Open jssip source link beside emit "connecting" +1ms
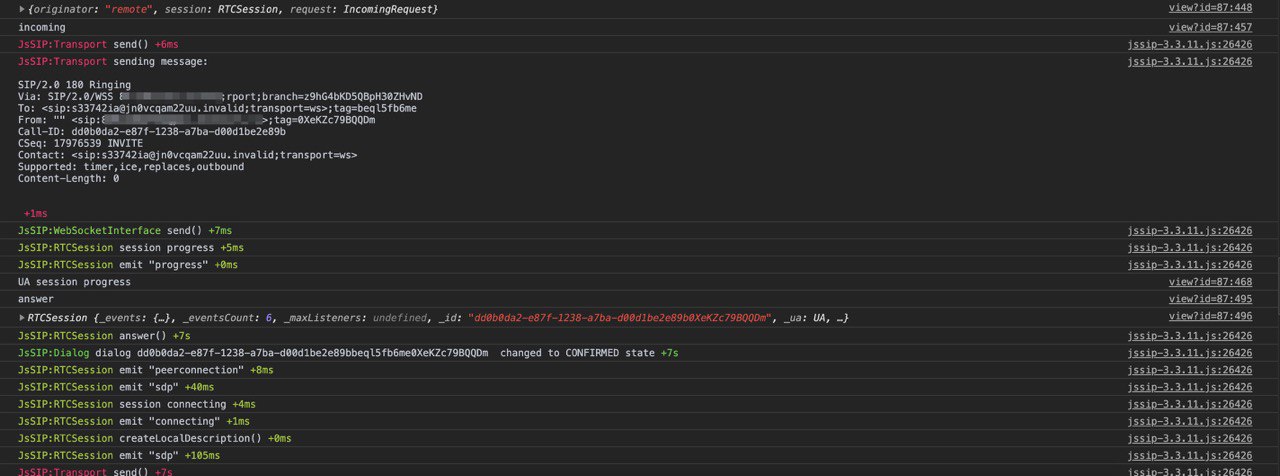This screenshot has height=476, width=1280. (1190, 421)
